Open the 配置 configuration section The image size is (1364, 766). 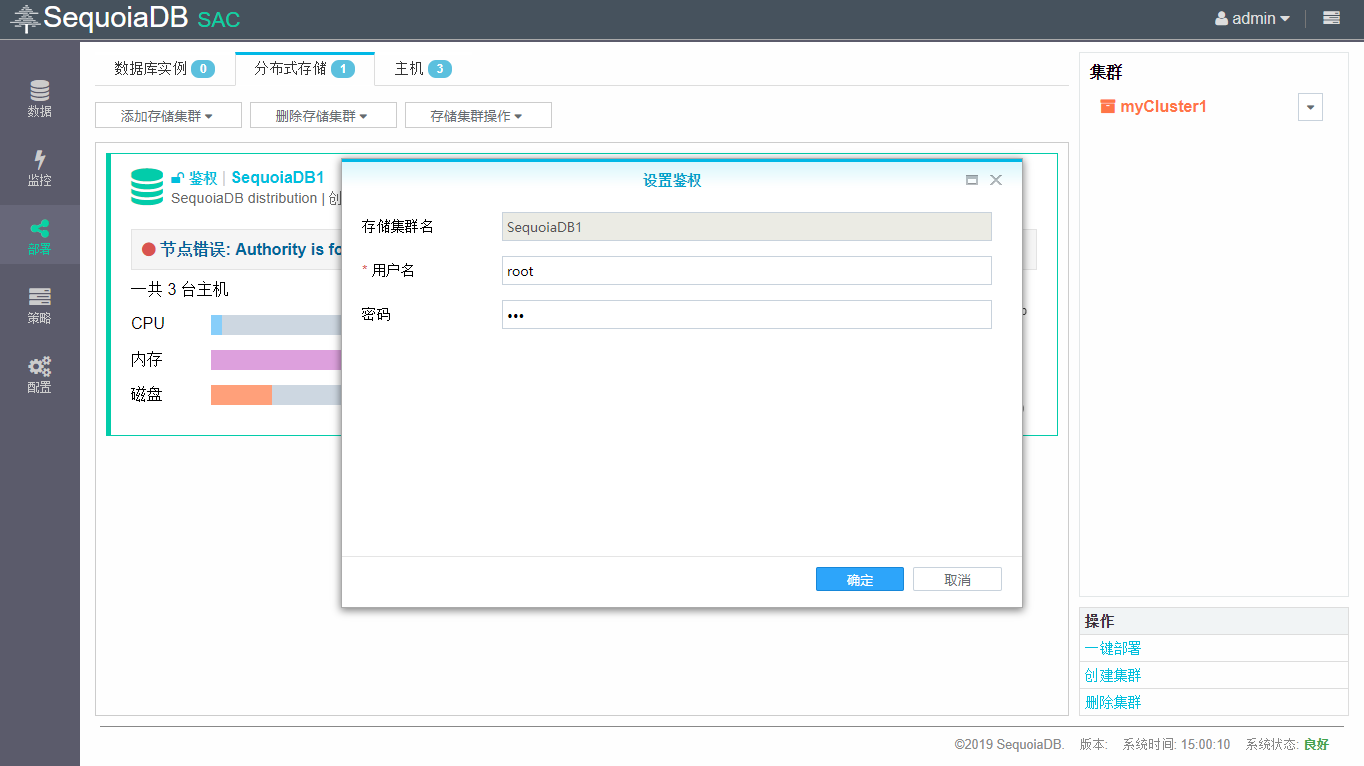coord(39,375)
